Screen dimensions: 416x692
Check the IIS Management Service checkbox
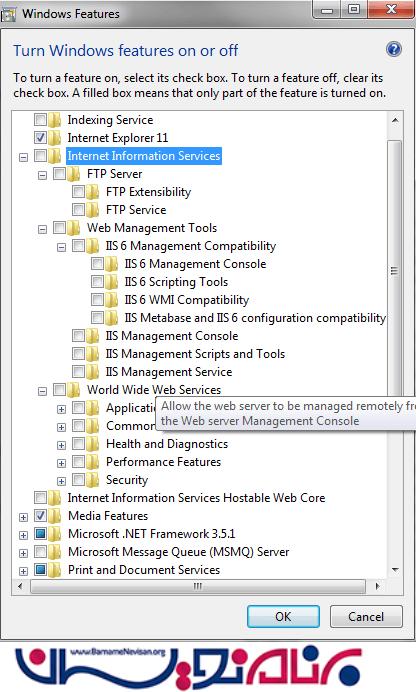[x=79, y=372]
